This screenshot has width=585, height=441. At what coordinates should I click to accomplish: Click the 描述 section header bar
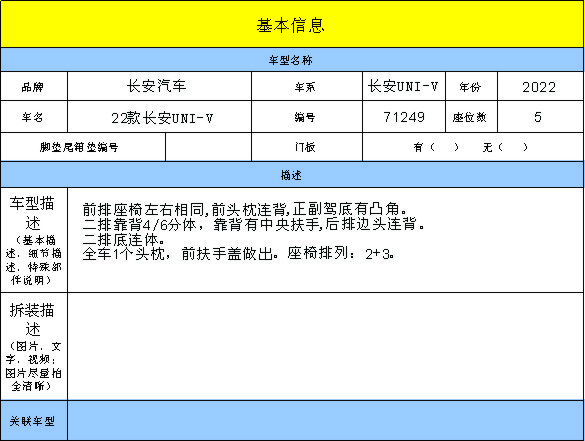coord(292,175)
